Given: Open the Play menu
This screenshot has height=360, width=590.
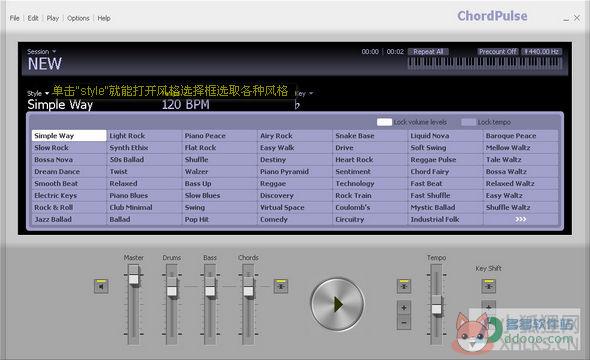Looking at the screenshot, I should pyautogui.click(x=53, y=18).
